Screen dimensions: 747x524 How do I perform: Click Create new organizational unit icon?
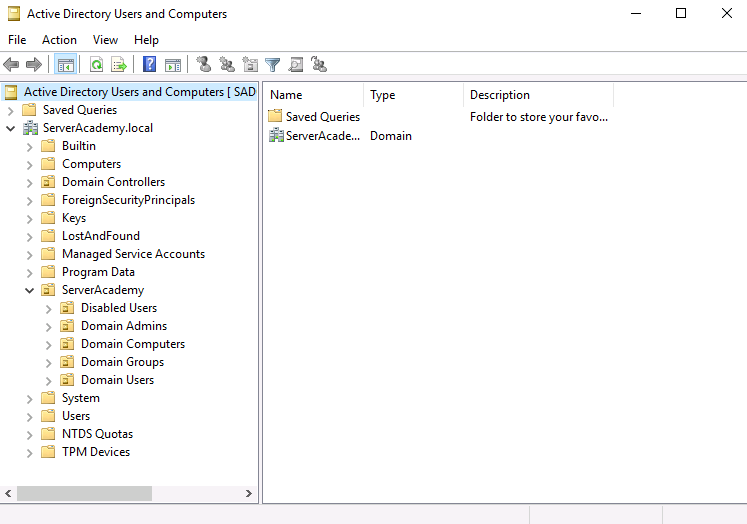click(x=250, y=64)
